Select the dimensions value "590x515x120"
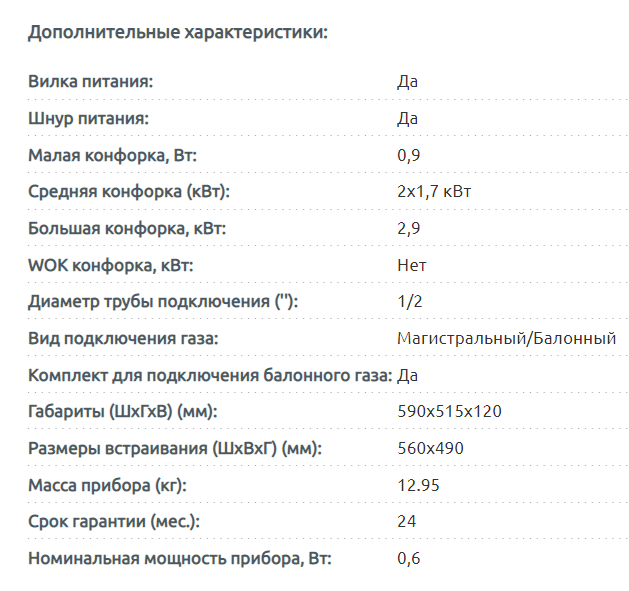This screenshot has height=591, width=629. (x=449, y=411)
